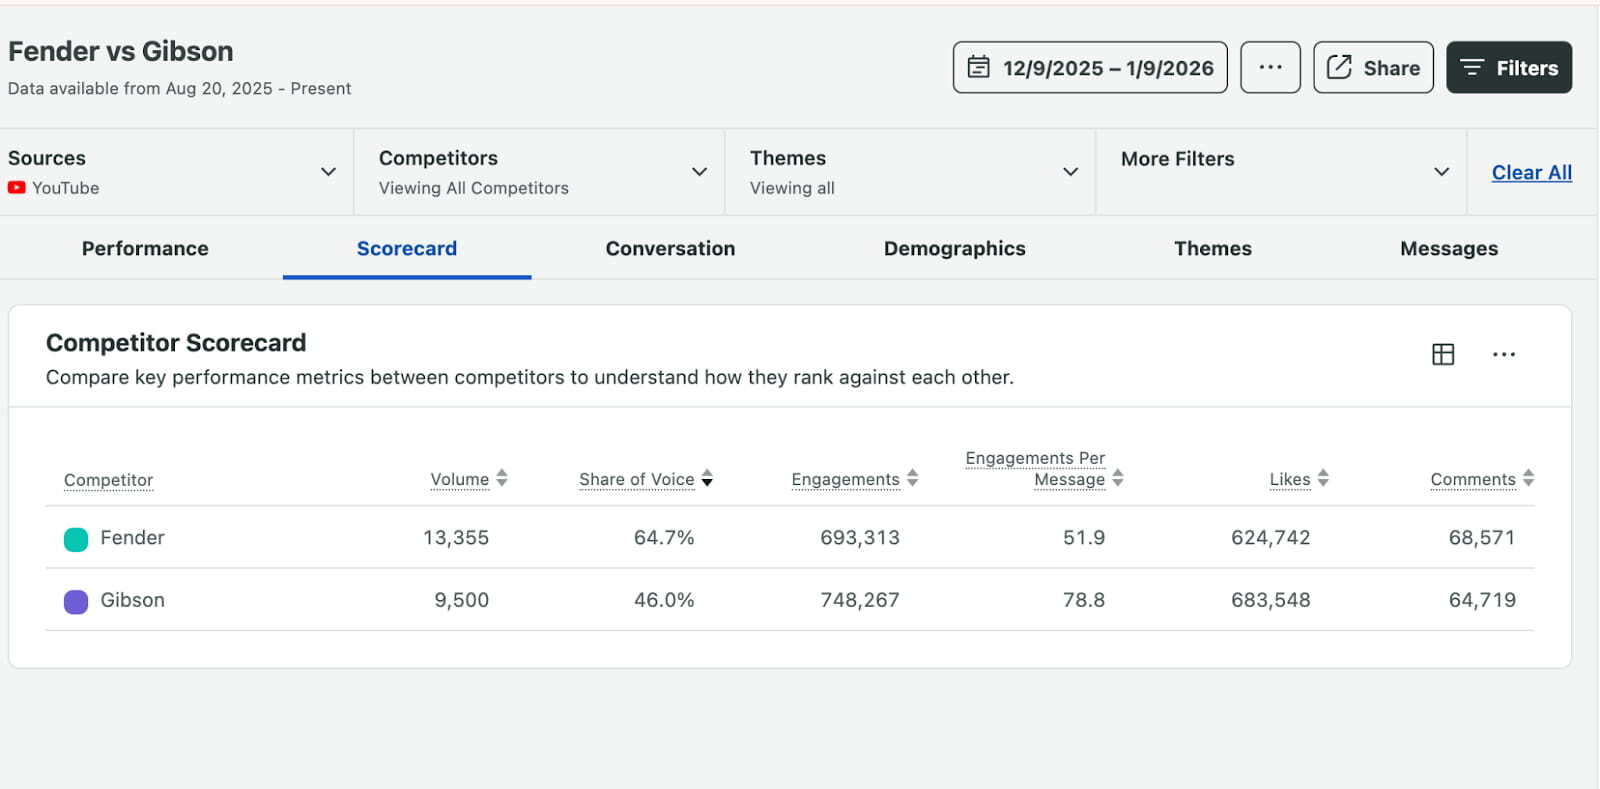This screenshot has height=789, width=1600.
Task: Click the table view icon in Competitor Scorecard
Action: [1442, 354]
